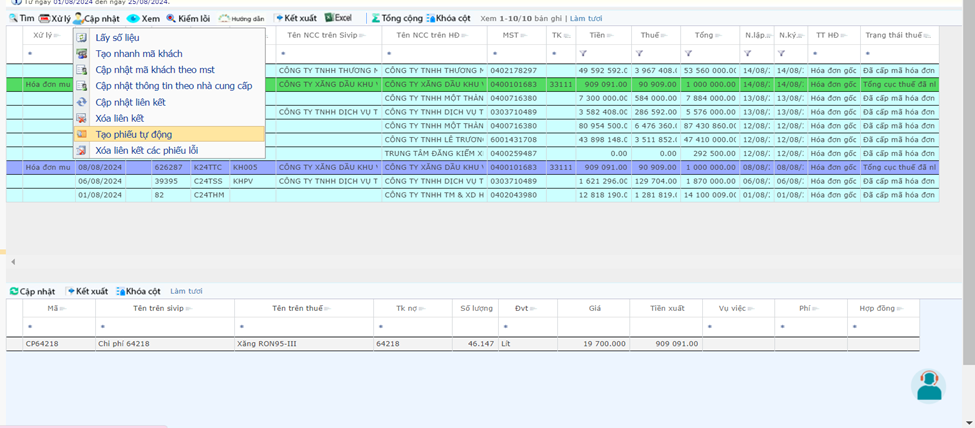Open the Hướng dẫn guide
975x428 pixels.
coord(241,18)
